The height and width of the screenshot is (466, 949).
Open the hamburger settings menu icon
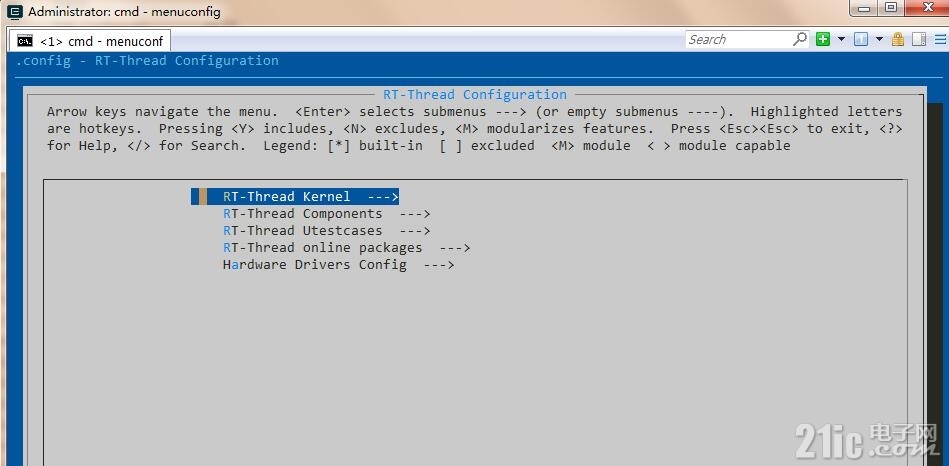941,39
